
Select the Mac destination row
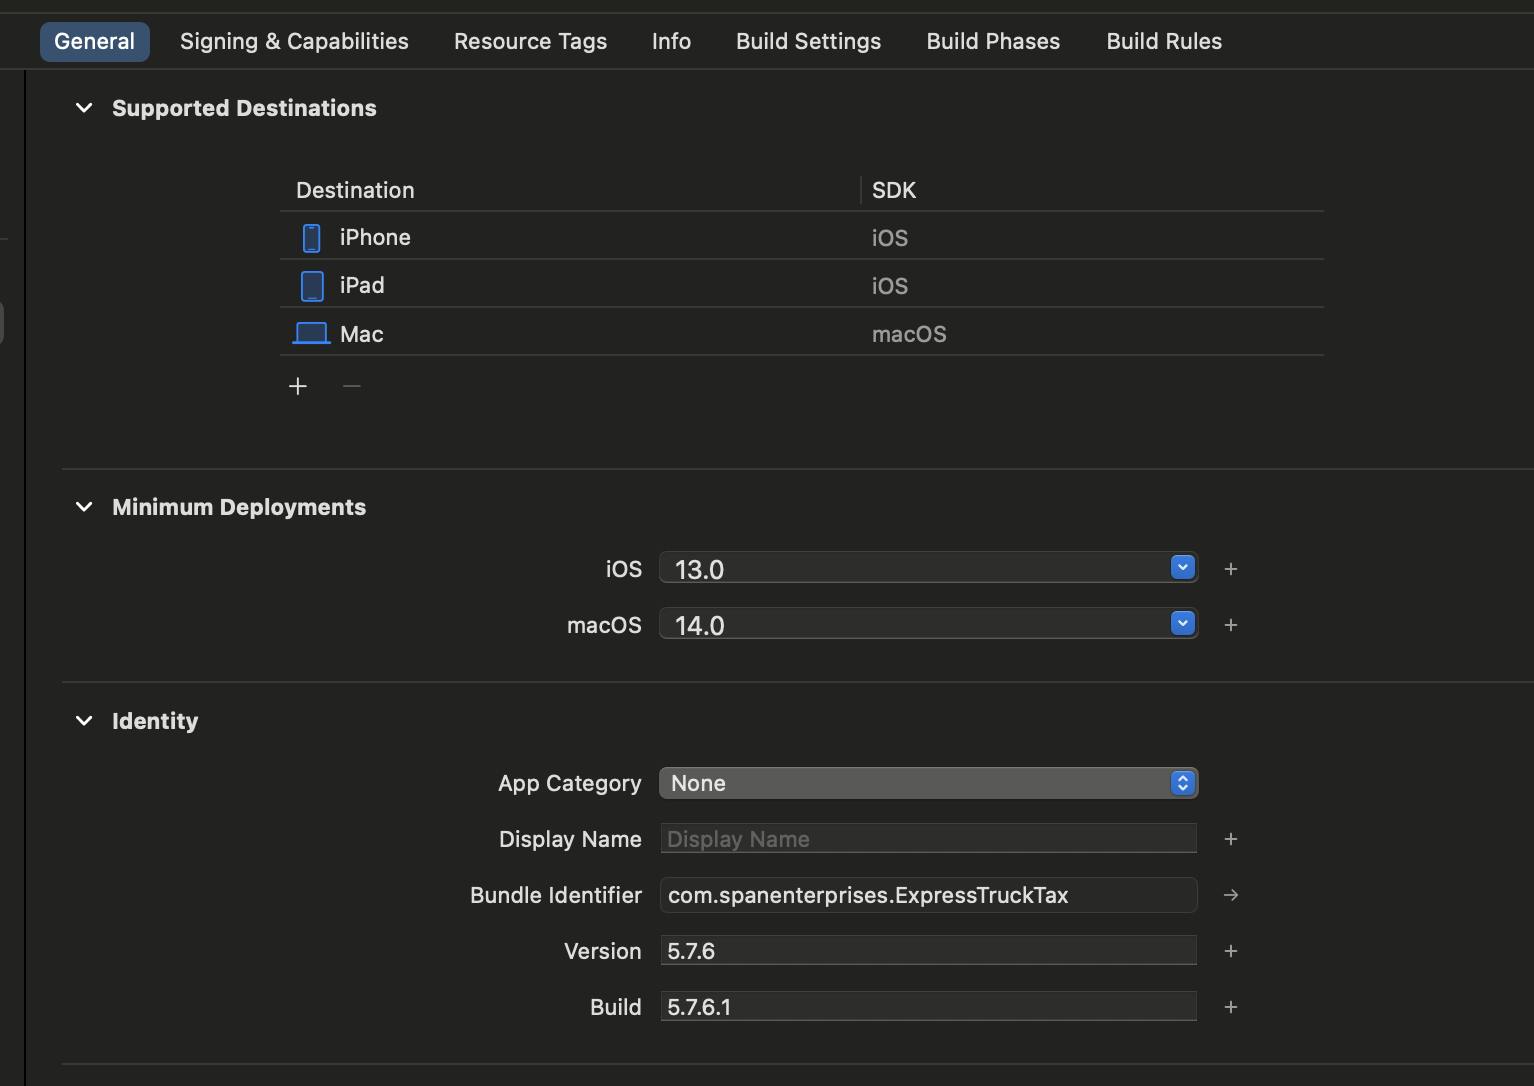pos(802,333)
